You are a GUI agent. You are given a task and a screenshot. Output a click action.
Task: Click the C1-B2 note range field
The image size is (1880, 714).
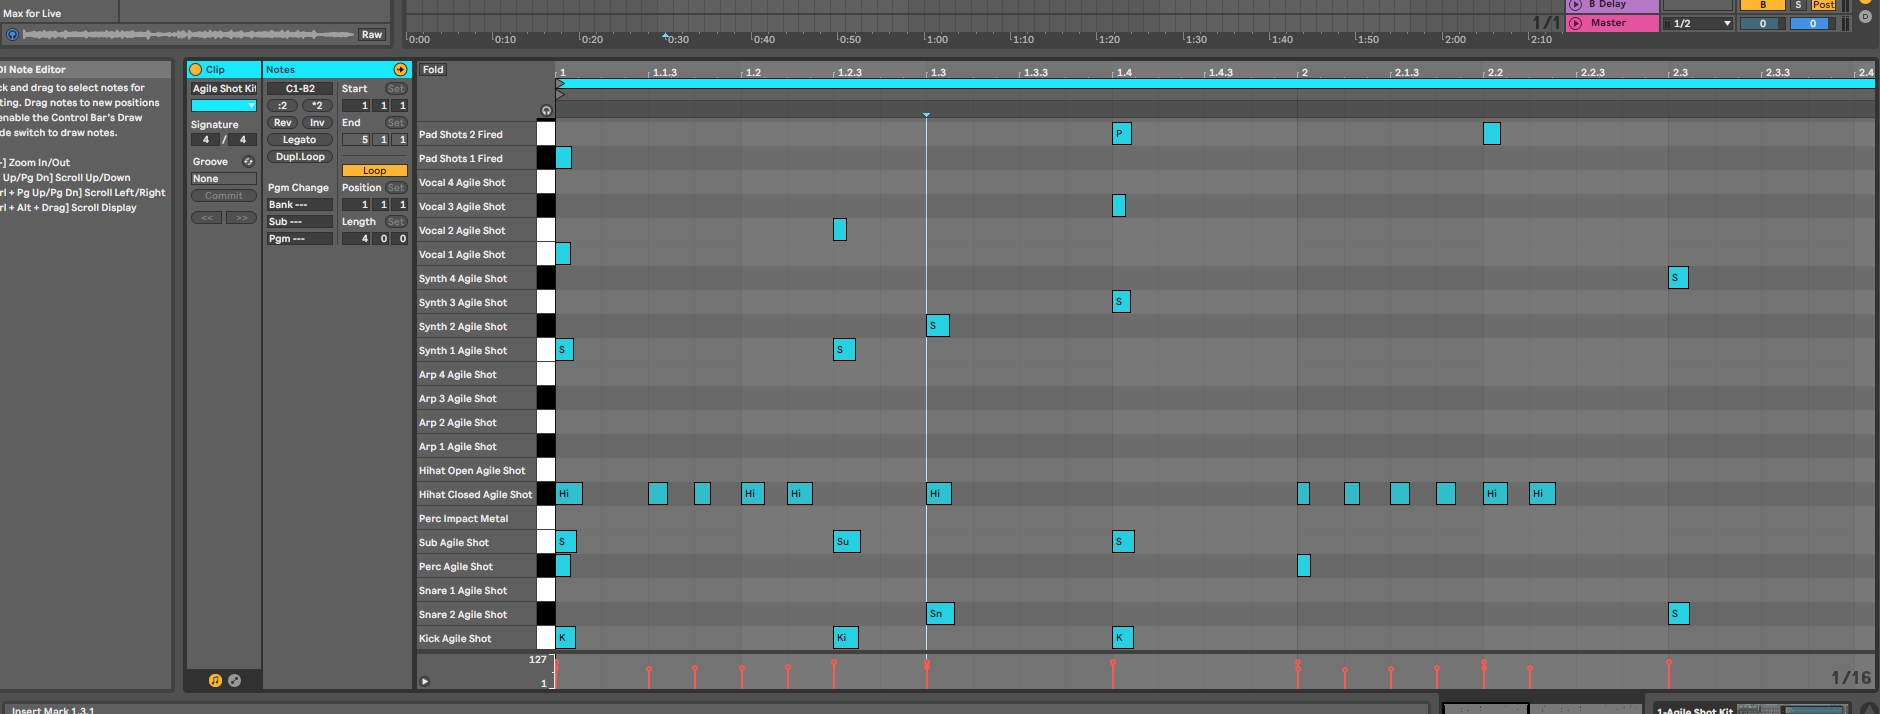coord(299,89)
